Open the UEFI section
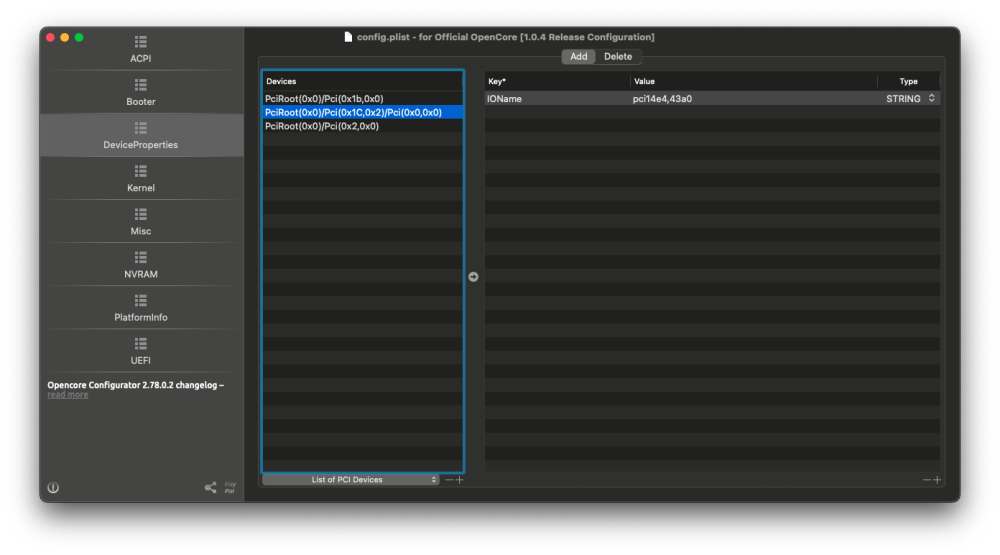Image resolution: width=1000 pixels, height=555 pixels. click(x=140, y=351)
